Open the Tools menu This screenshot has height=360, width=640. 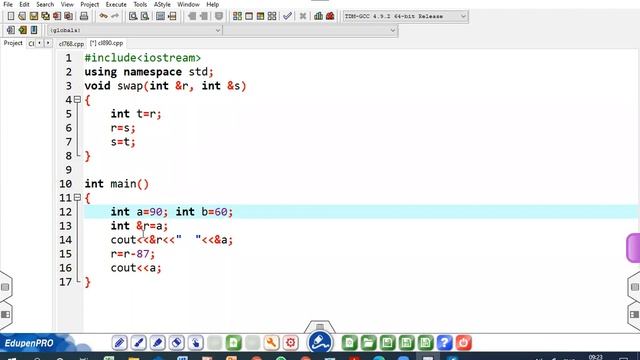pos(140,4)
